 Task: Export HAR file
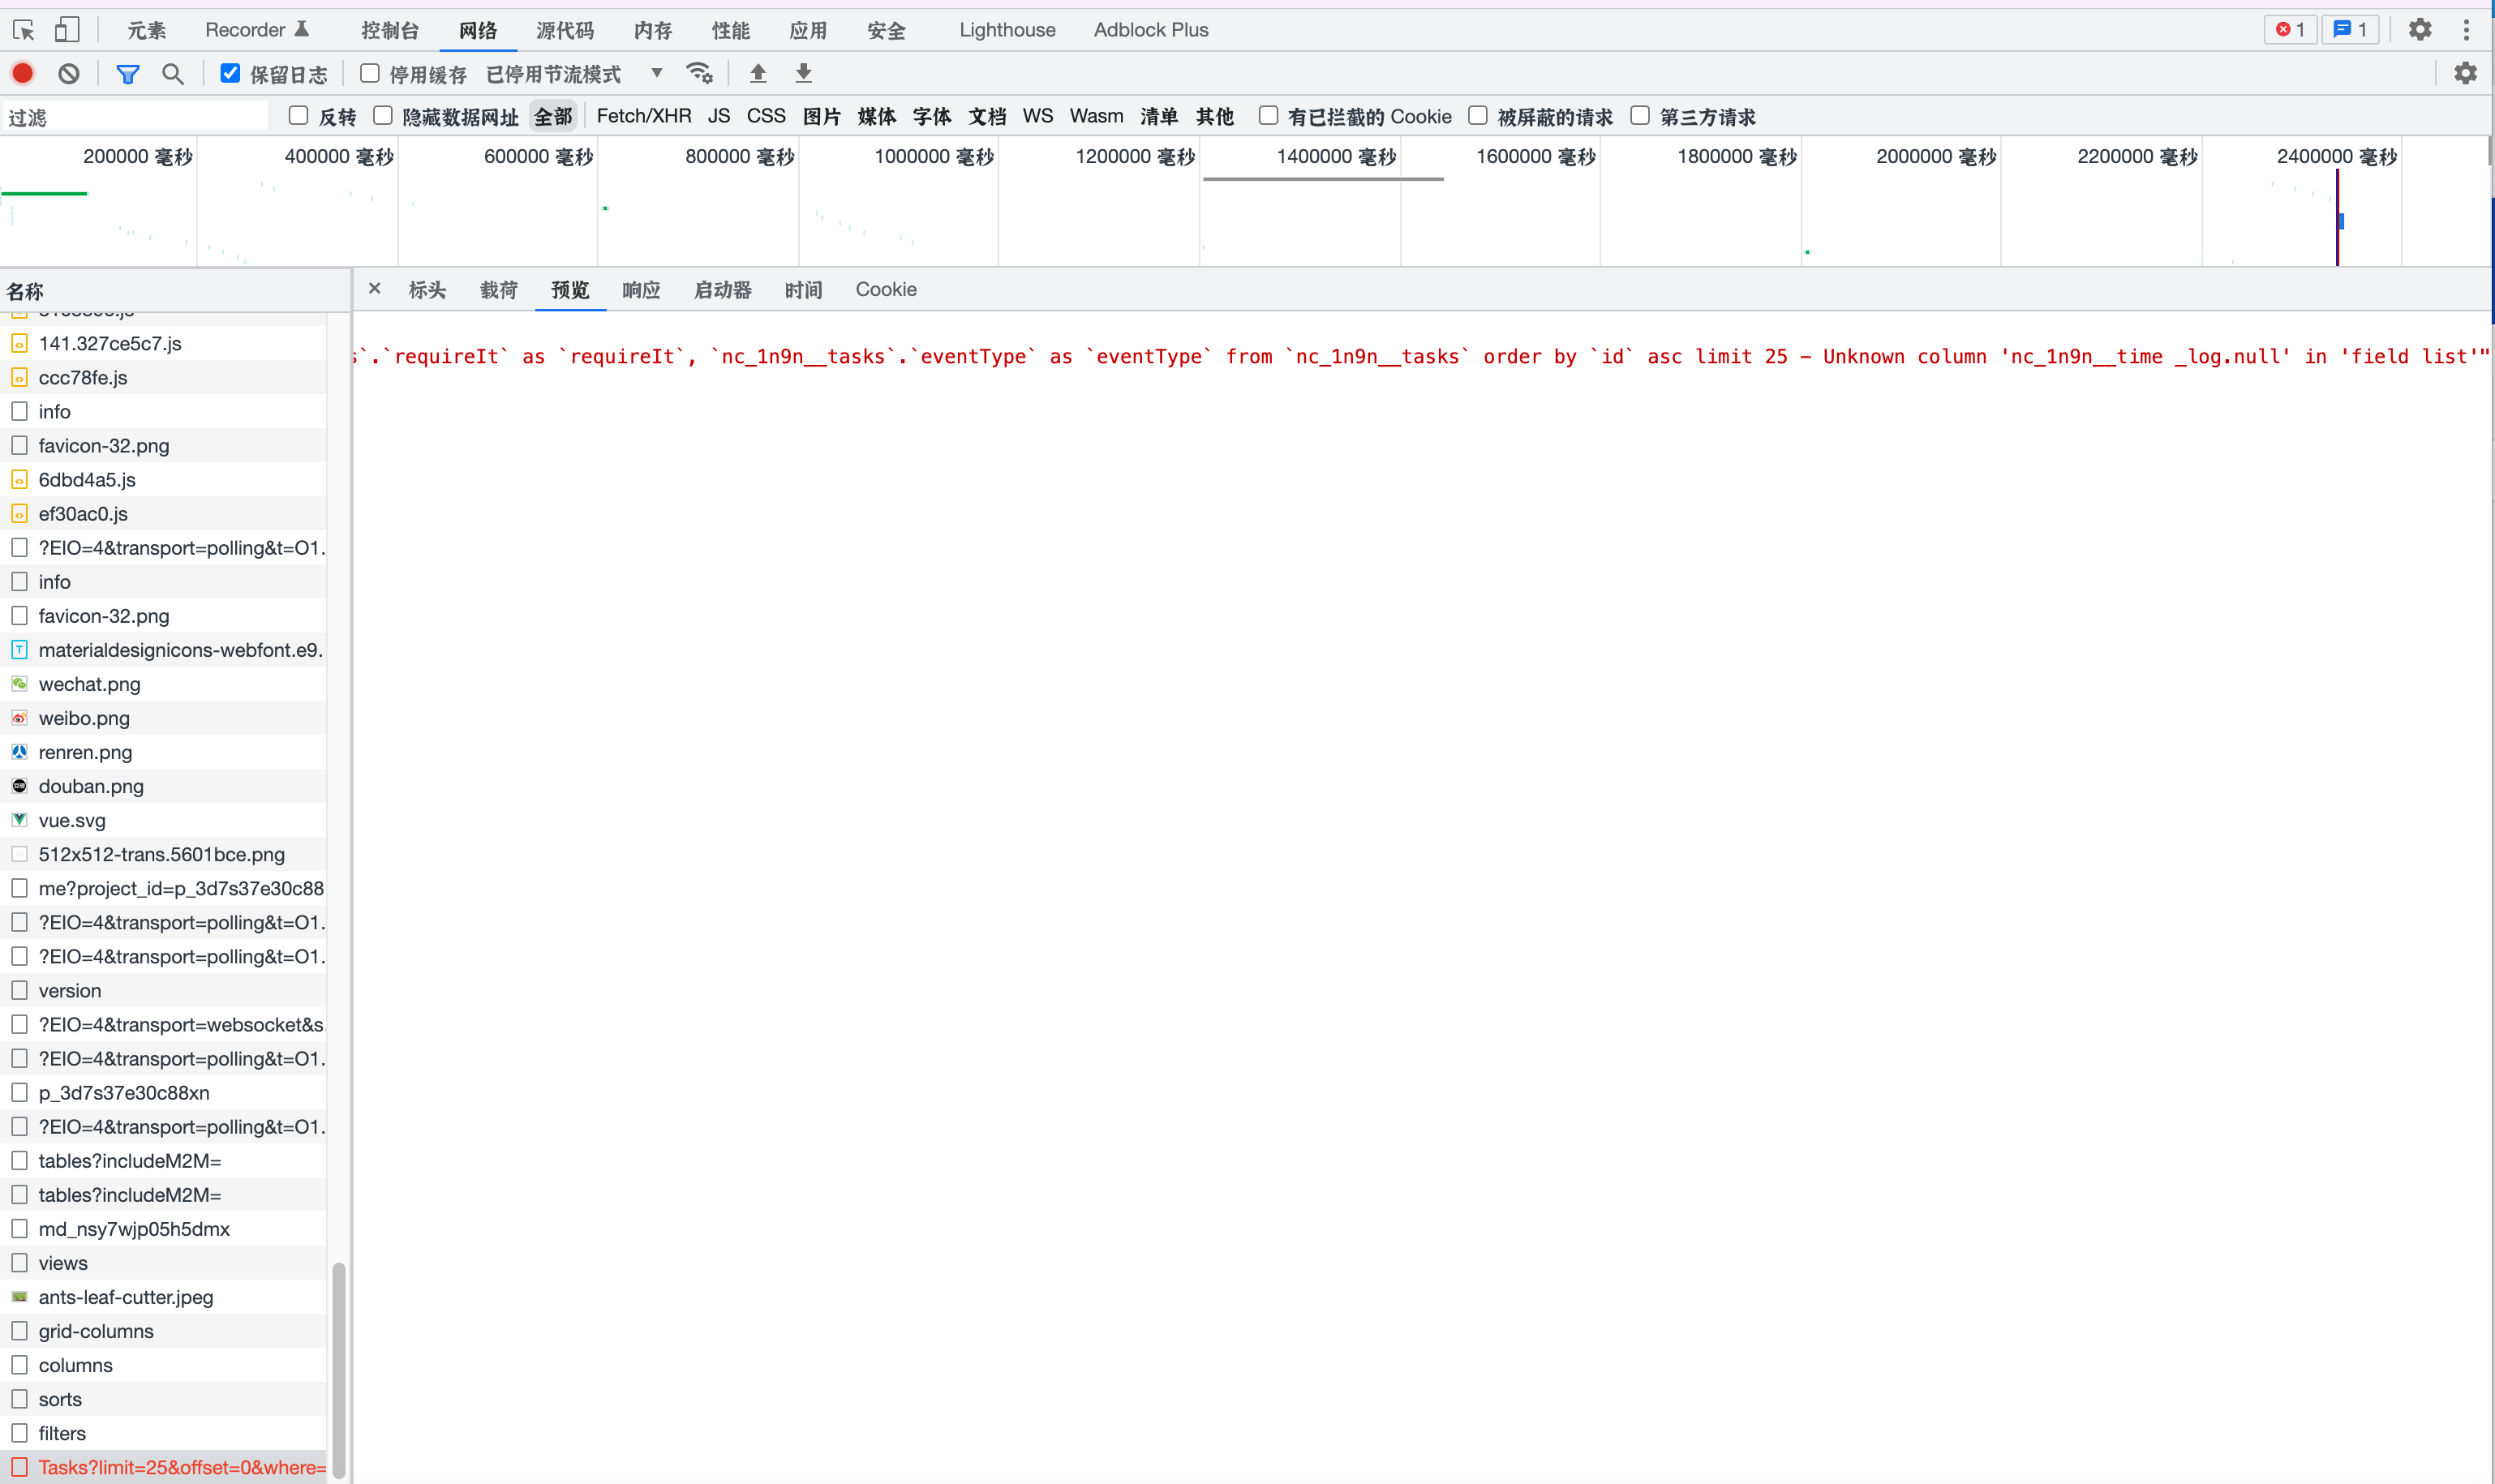(x=802, y=73)
